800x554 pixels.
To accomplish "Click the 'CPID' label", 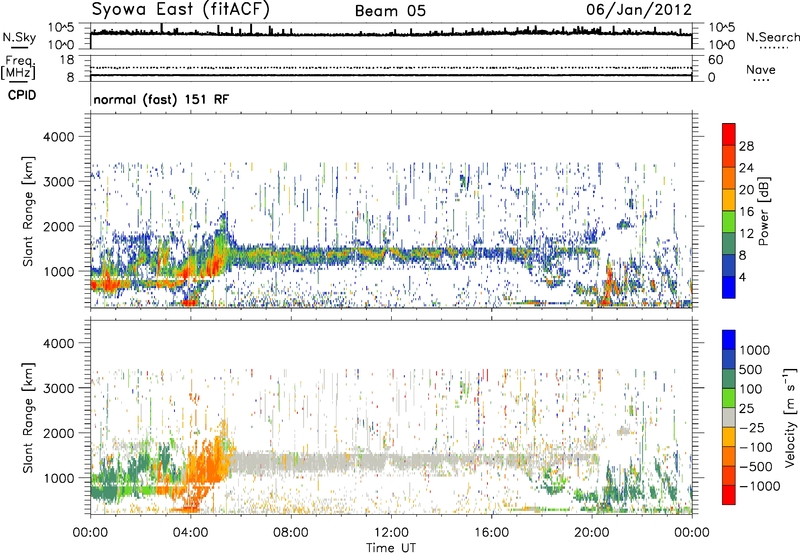I will click(22, 95).
